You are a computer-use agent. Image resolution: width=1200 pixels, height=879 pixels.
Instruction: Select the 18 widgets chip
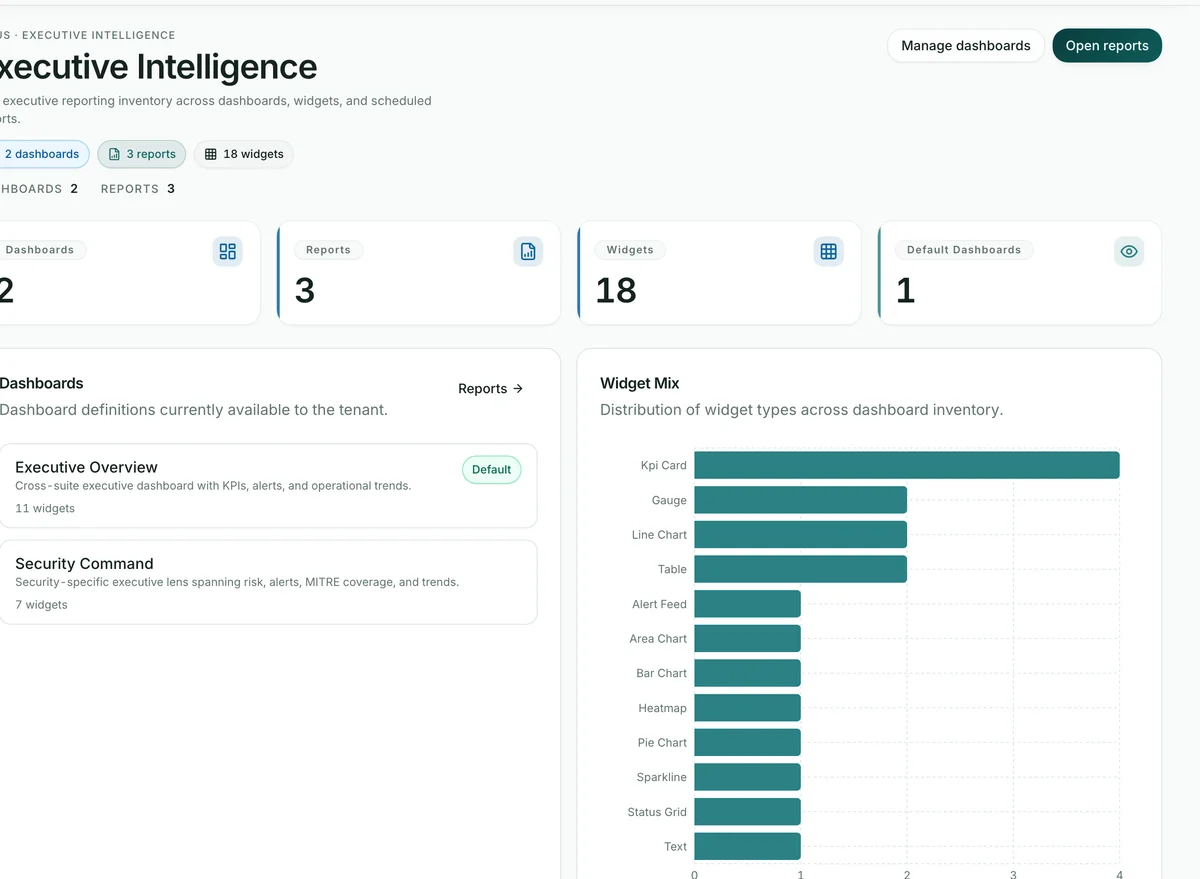244,154
